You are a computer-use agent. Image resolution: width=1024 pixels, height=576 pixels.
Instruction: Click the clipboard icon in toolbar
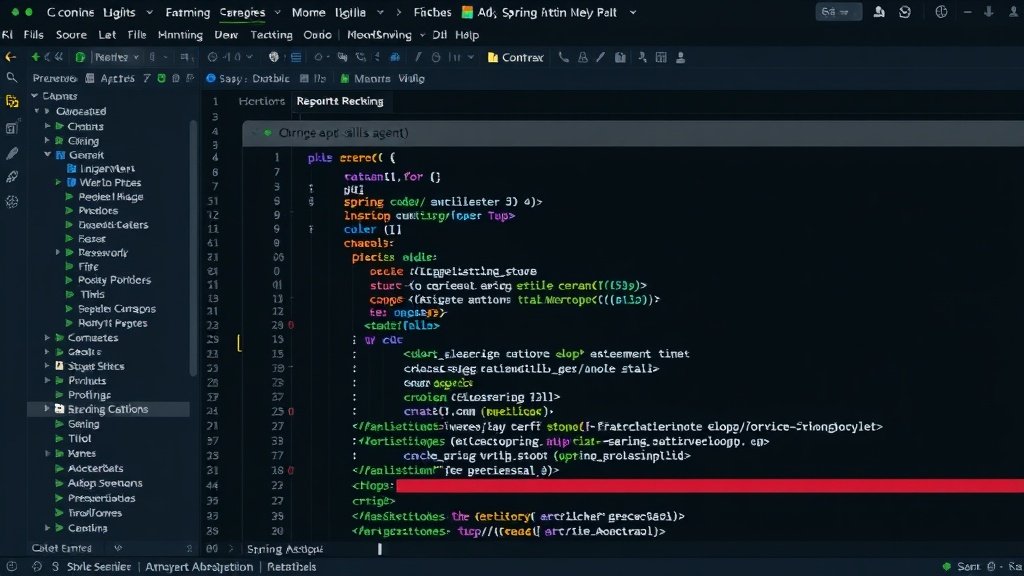click(620, 57)
